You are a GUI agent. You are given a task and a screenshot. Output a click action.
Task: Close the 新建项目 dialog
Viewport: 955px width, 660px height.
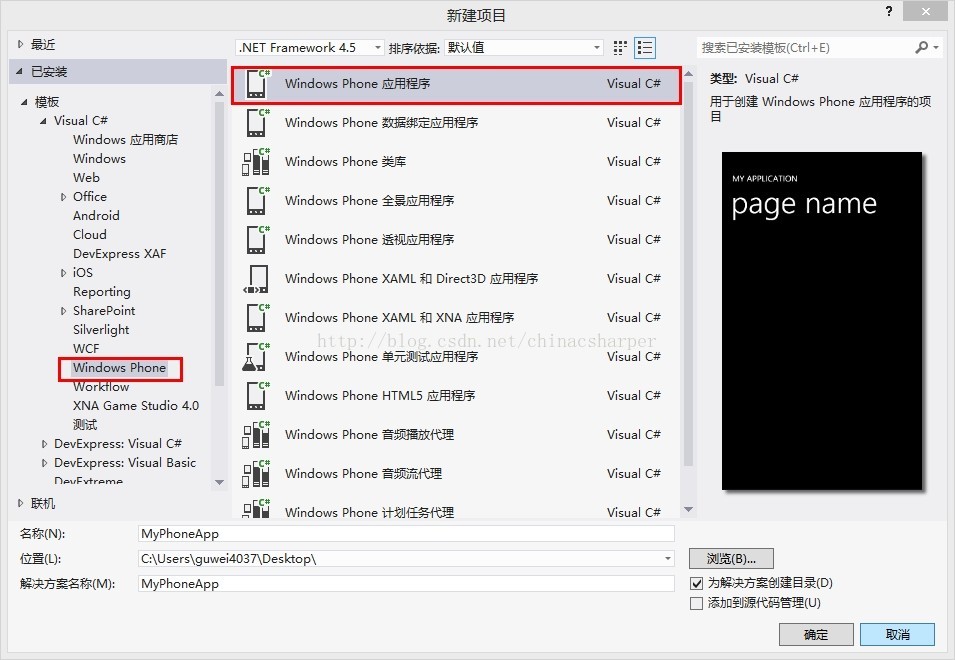click(x=925, y=11)
